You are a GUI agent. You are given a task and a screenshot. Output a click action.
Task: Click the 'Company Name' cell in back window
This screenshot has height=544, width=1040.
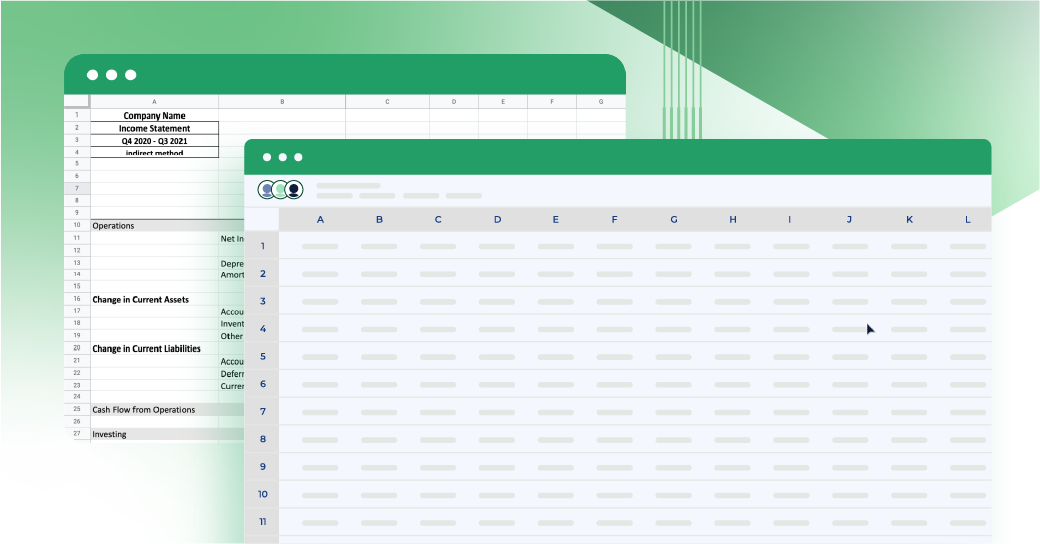point(155,115)
